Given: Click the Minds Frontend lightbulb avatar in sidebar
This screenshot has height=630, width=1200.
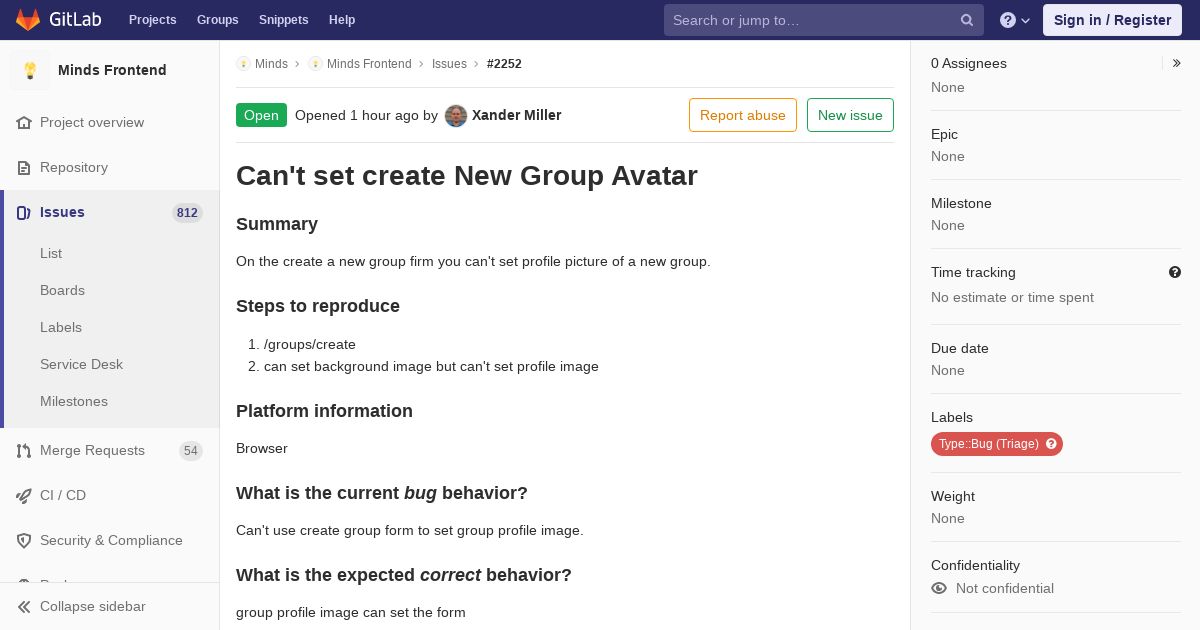Looking at the screenshot, I should [30, 70].
